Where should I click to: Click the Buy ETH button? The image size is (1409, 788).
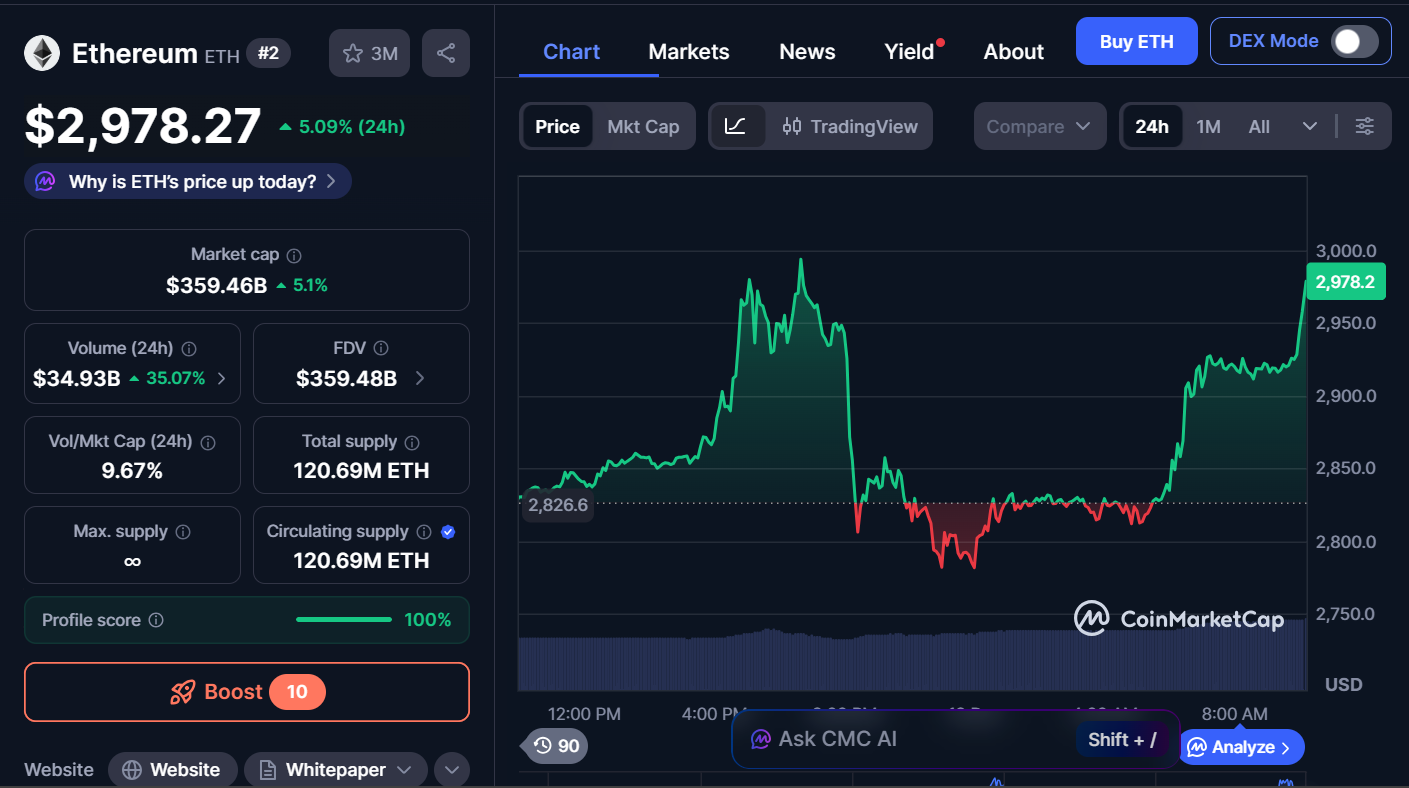coord(1136,41)
